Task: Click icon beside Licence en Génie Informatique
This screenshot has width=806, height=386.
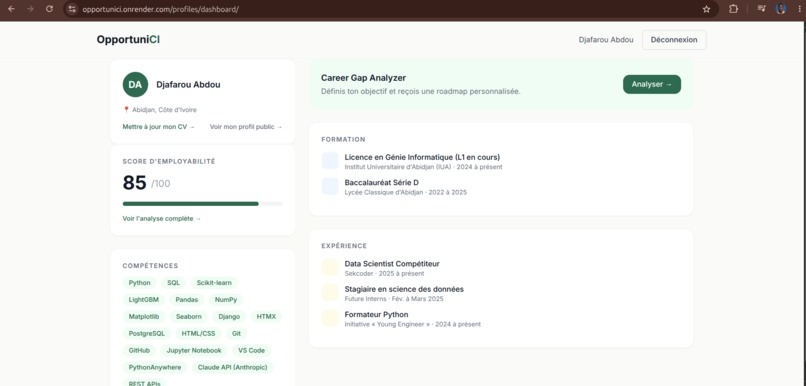Action: 330,160
